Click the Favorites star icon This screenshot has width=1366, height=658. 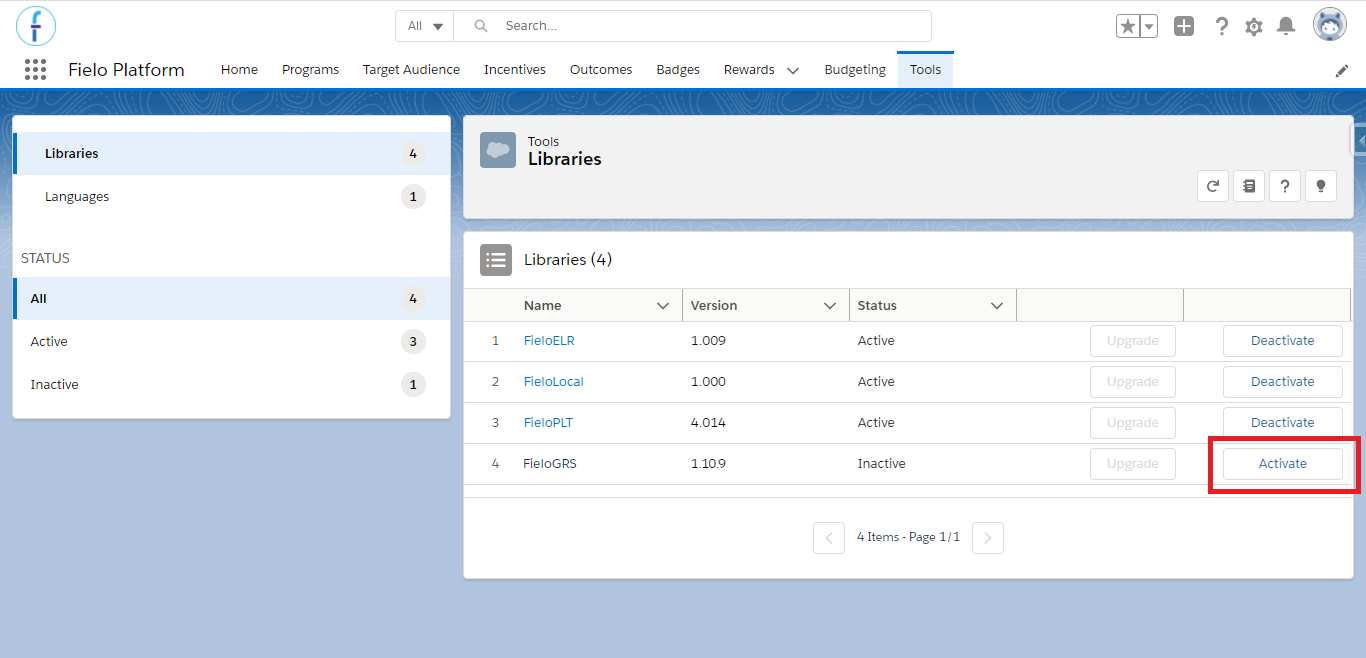pos(1128,27)
